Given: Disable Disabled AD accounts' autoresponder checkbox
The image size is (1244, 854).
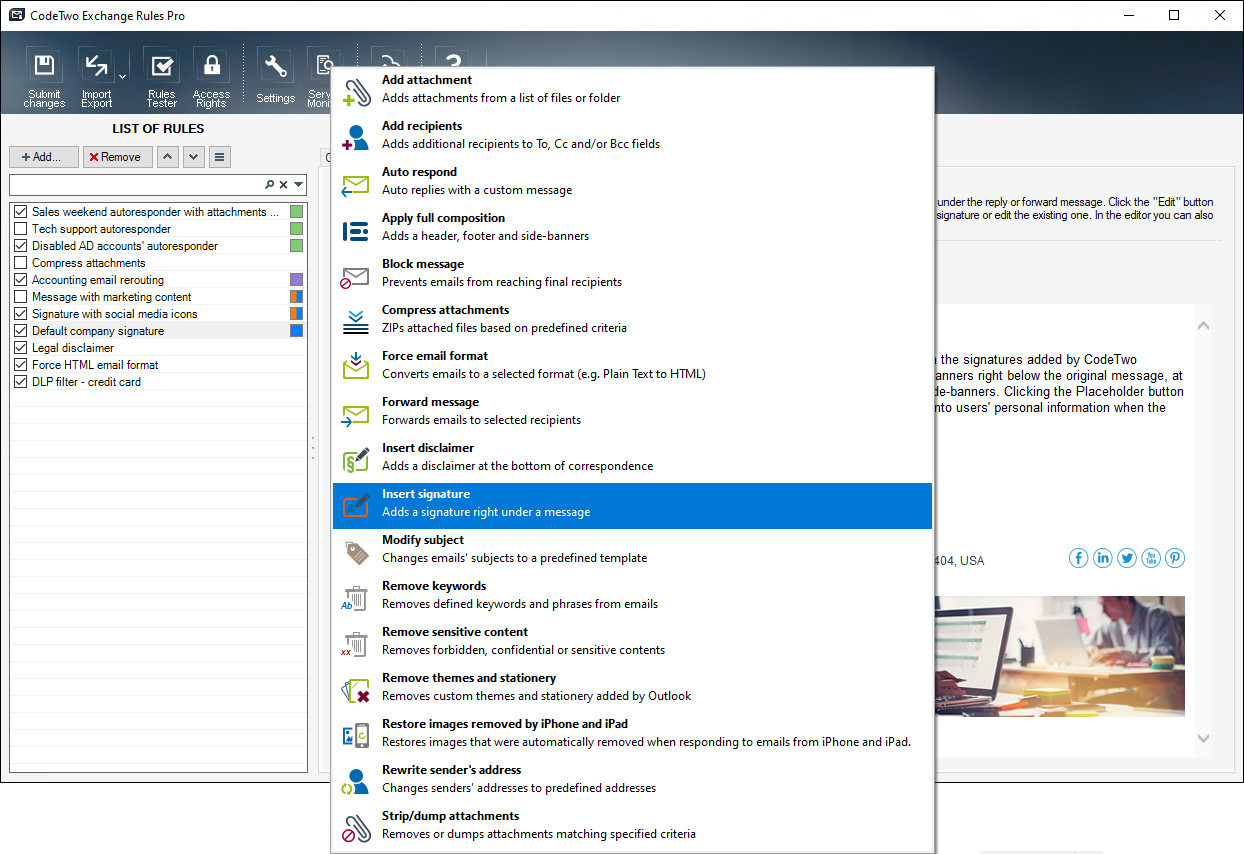Looking at the screenshot, I should [x=21, y=246].
